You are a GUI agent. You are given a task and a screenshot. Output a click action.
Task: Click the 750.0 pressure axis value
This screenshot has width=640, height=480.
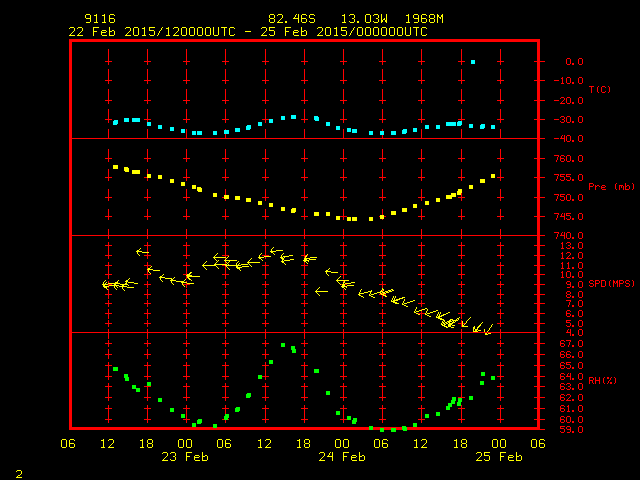click(569, 197)
